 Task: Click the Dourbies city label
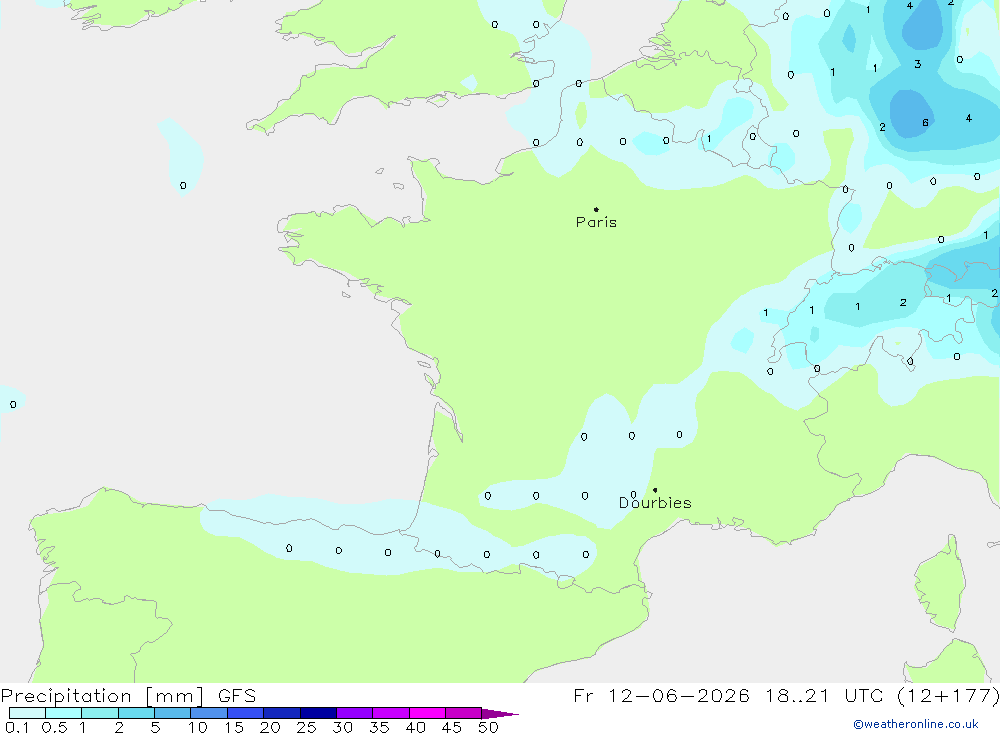coord(655,503)
